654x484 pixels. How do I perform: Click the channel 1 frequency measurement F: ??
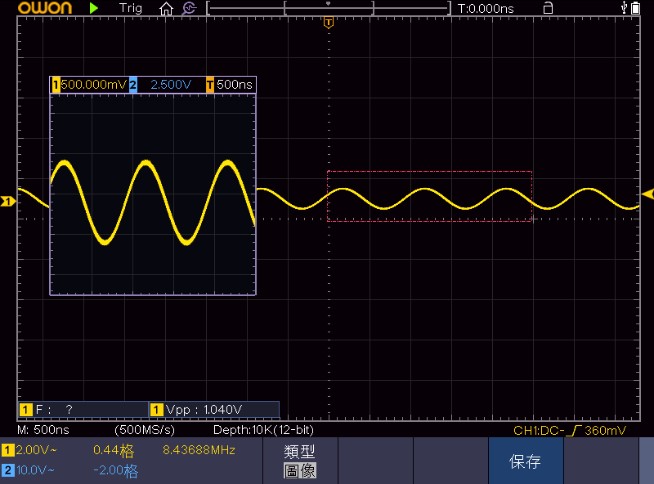83,409
